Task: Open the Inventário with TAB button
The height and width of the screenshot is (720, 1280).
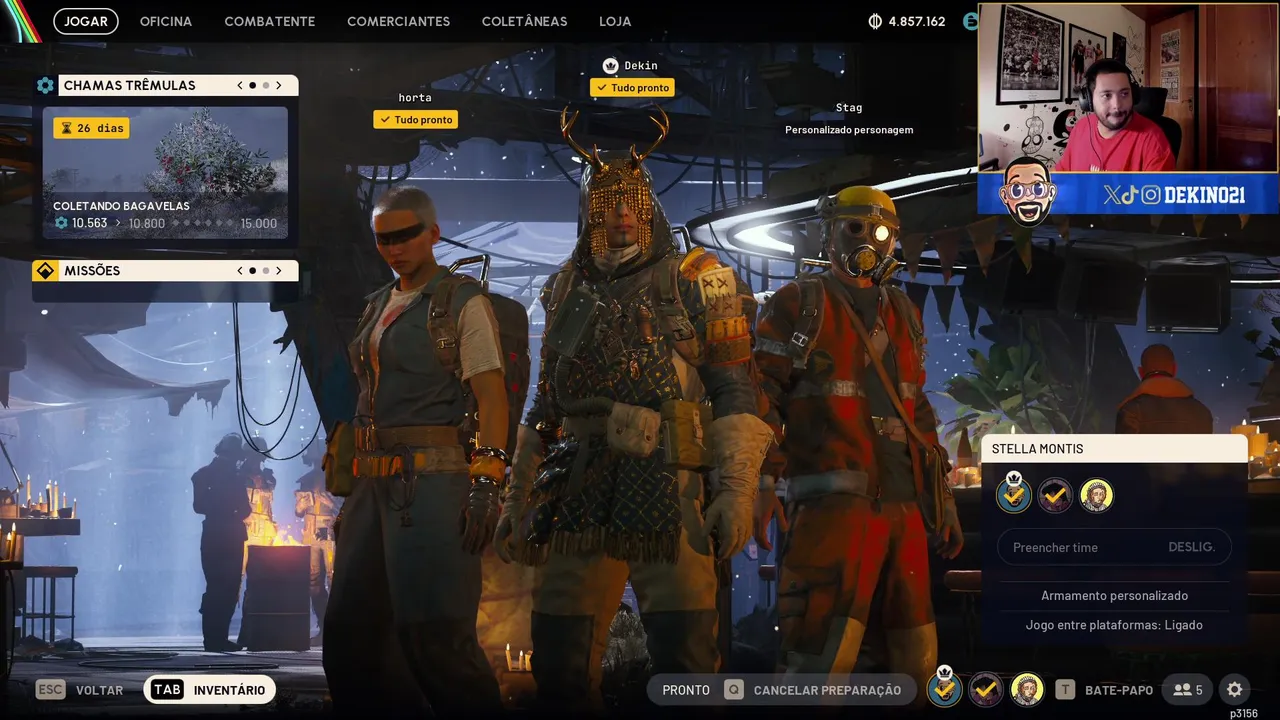Action: click(x=210, y=690)
